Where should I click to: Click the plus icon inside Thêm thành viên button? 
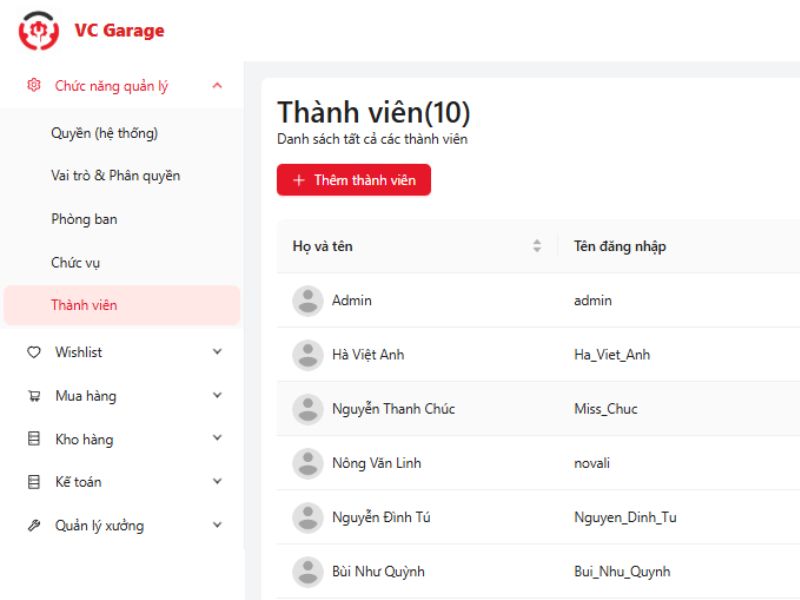297,179
